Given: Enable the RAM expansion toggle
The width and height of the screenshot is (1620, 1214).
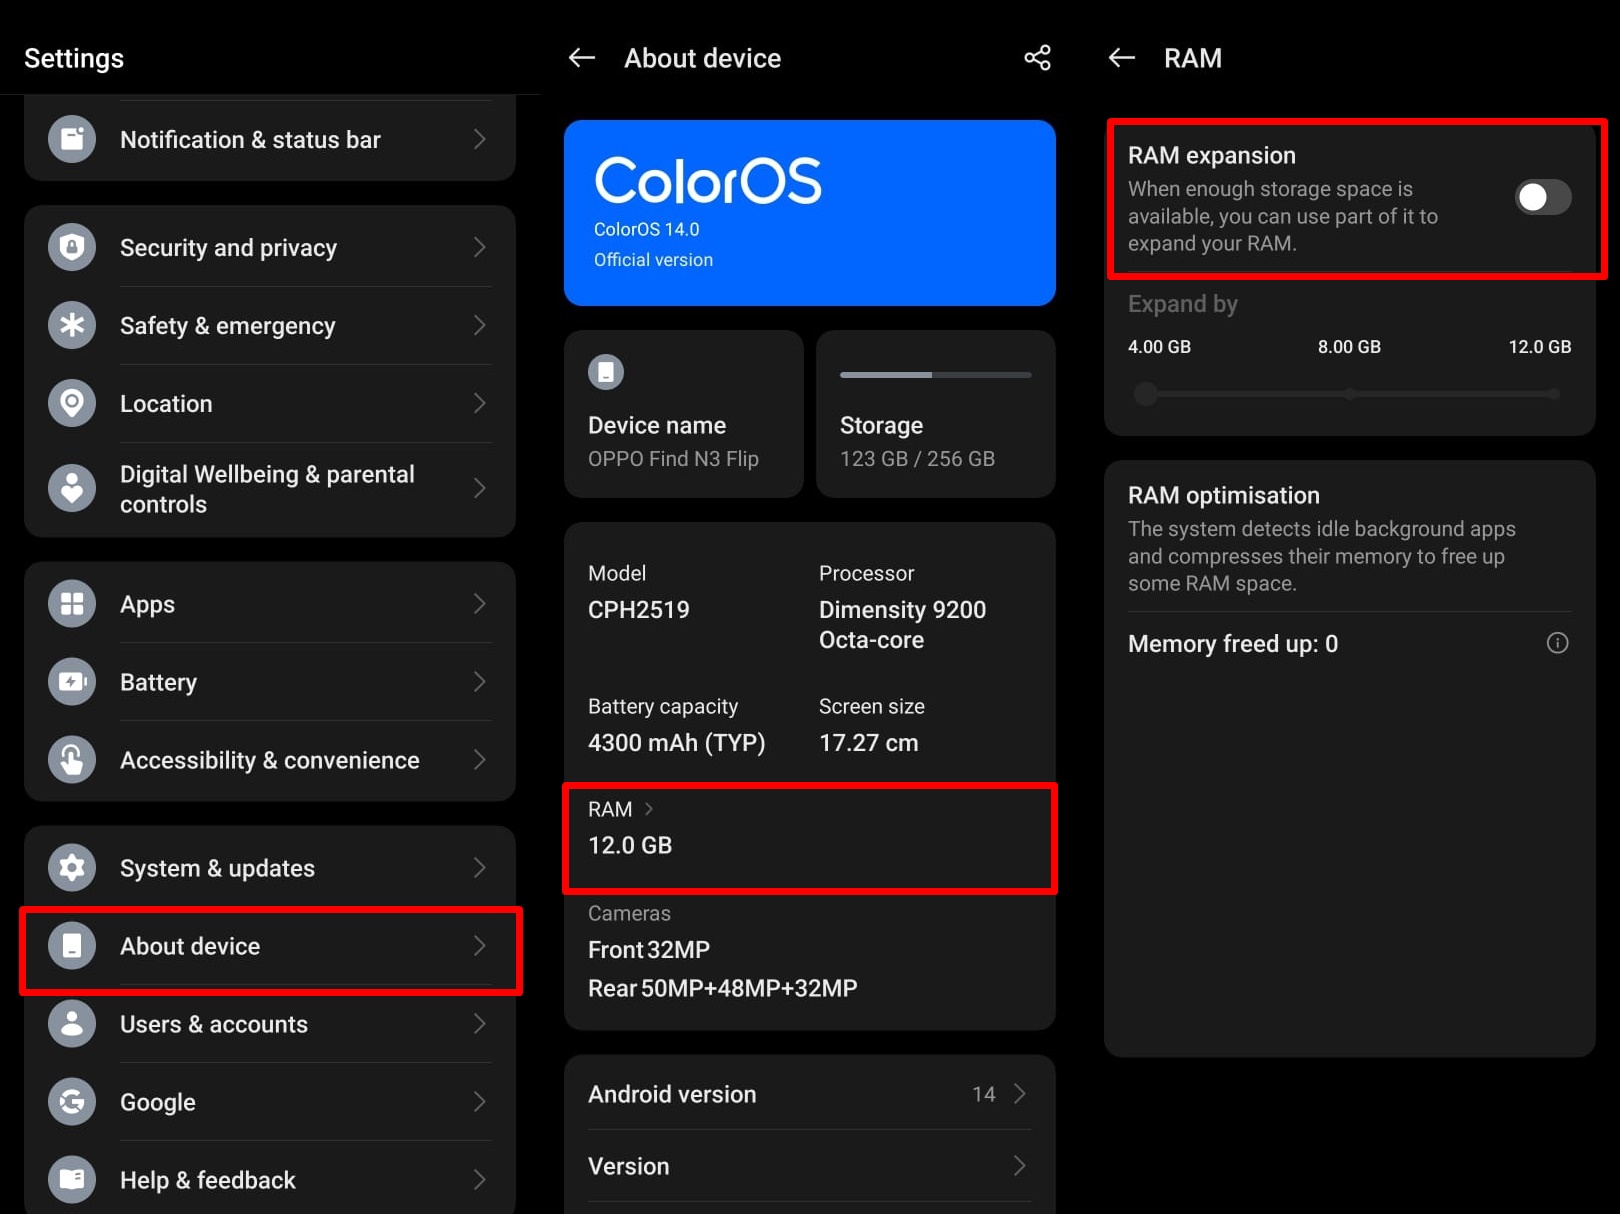Looking at the screenshot, I should (1542, 198).
